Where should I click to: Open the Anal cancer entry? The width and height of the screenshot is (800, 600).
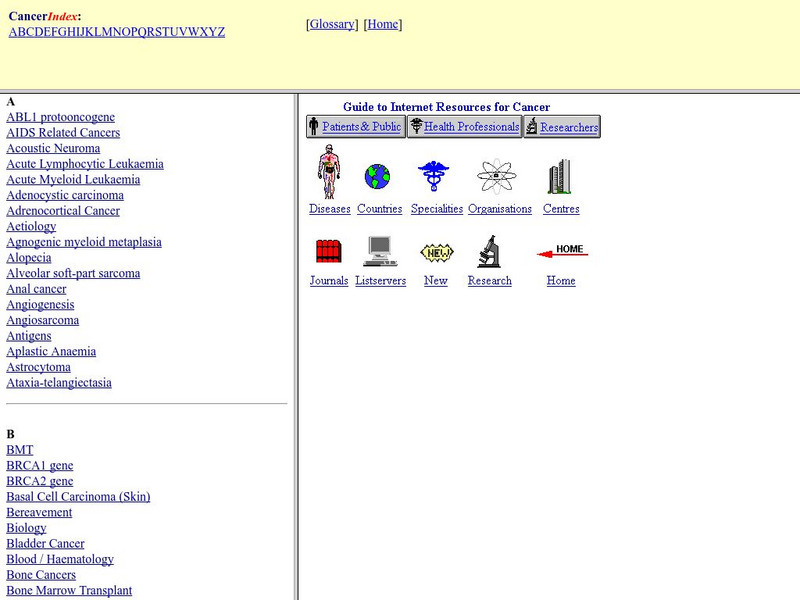point(36,289)
